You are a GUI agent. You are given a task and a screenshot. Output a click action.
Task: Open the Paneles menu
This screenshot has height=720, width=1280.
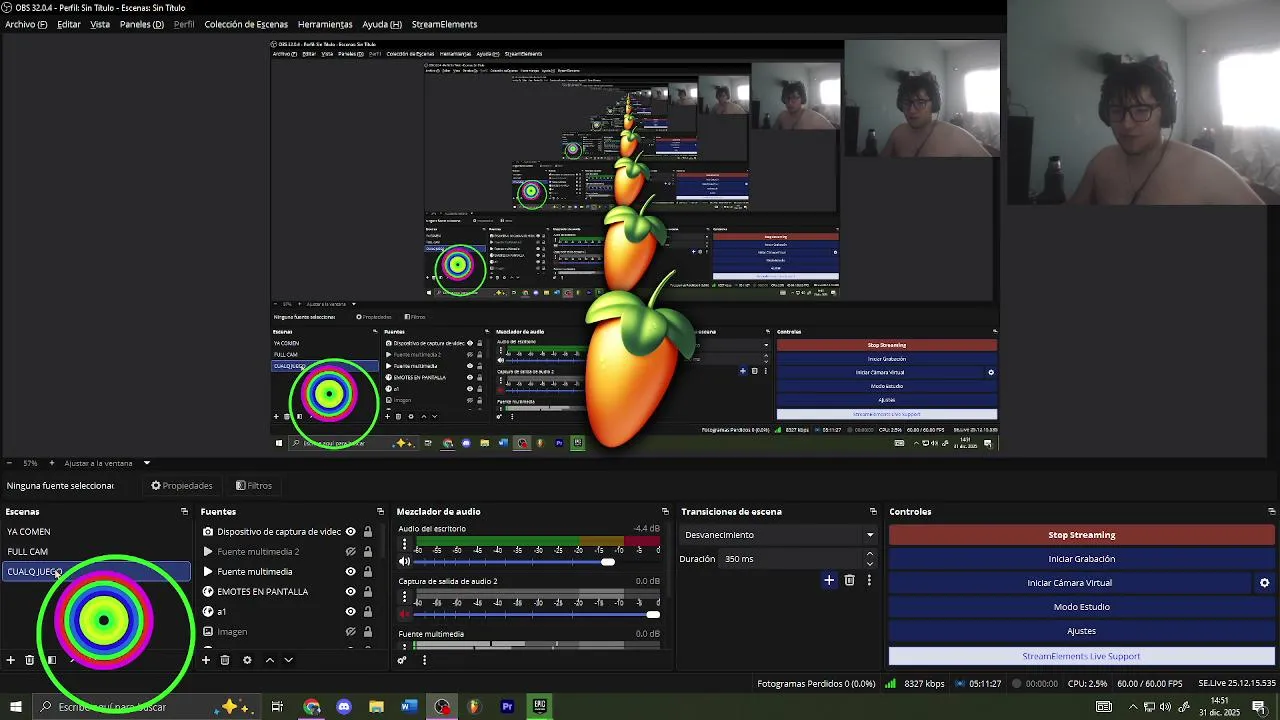coord(142,24)
